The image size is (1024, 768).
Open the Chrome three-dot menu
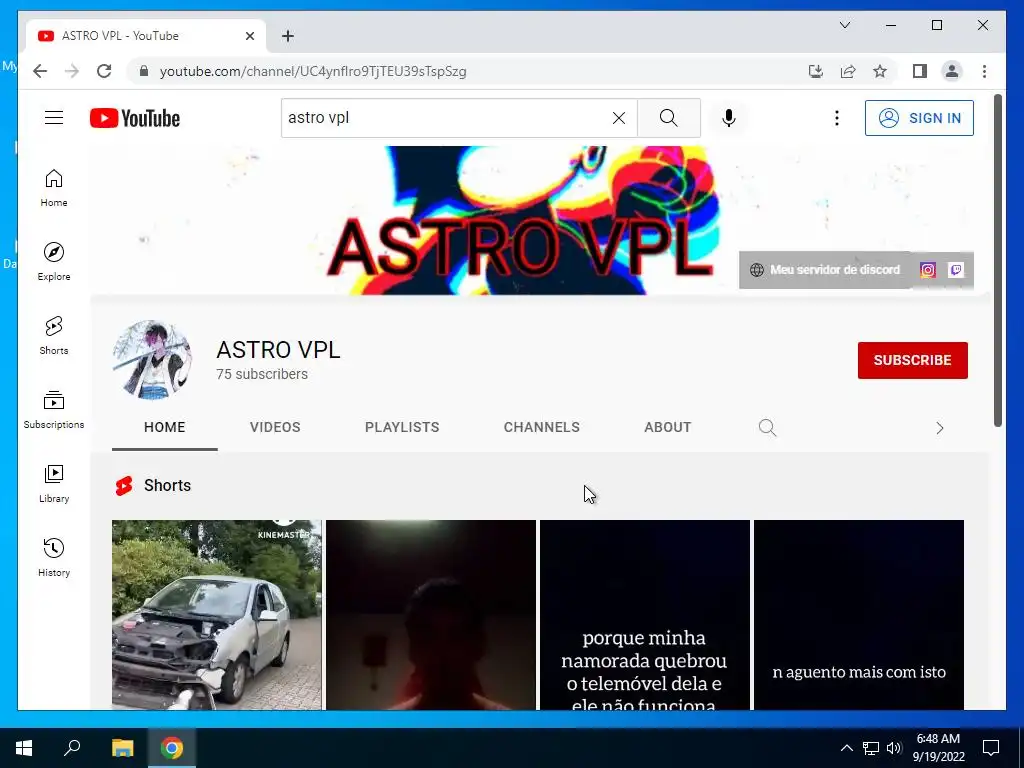coord(984,71)
